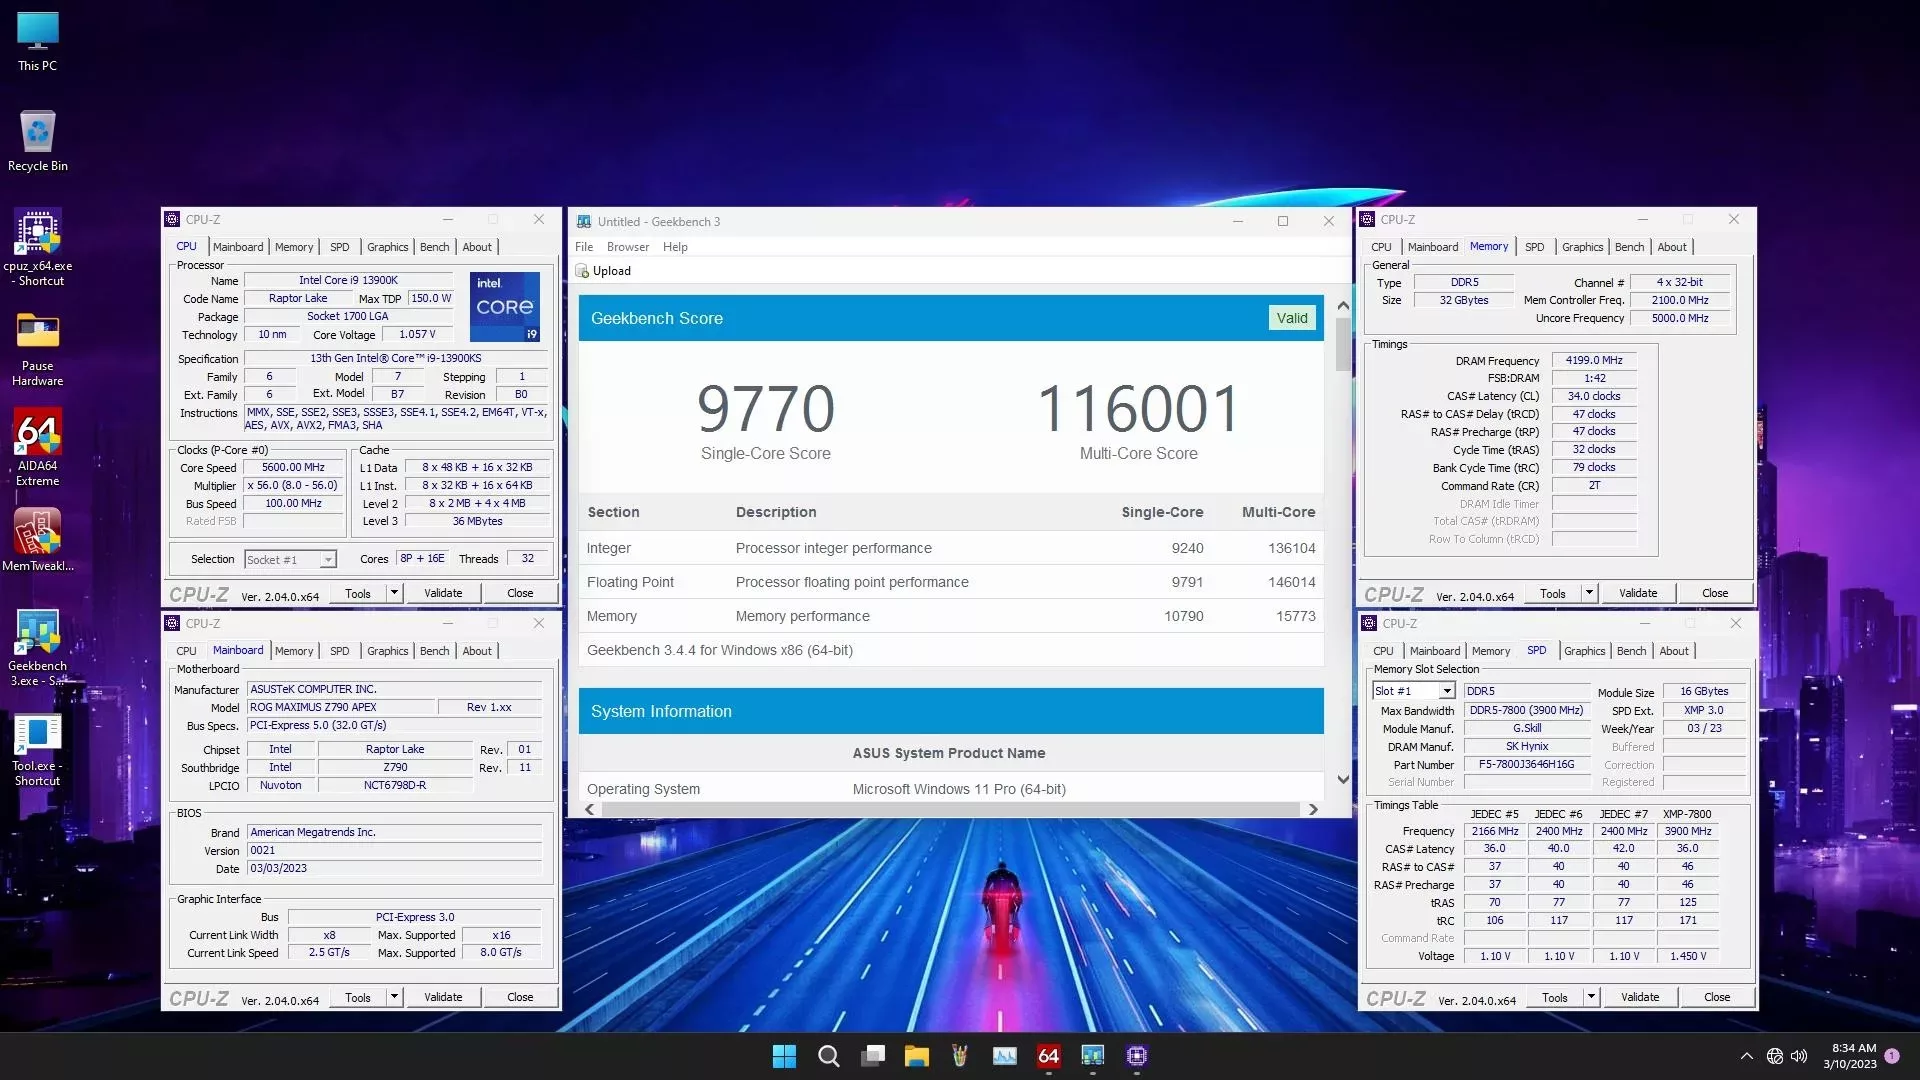1920x1080 pixels.
Task: Expand the Socket #1 selection dropdown
Action: pyautogui.click(x=328, y=560)
